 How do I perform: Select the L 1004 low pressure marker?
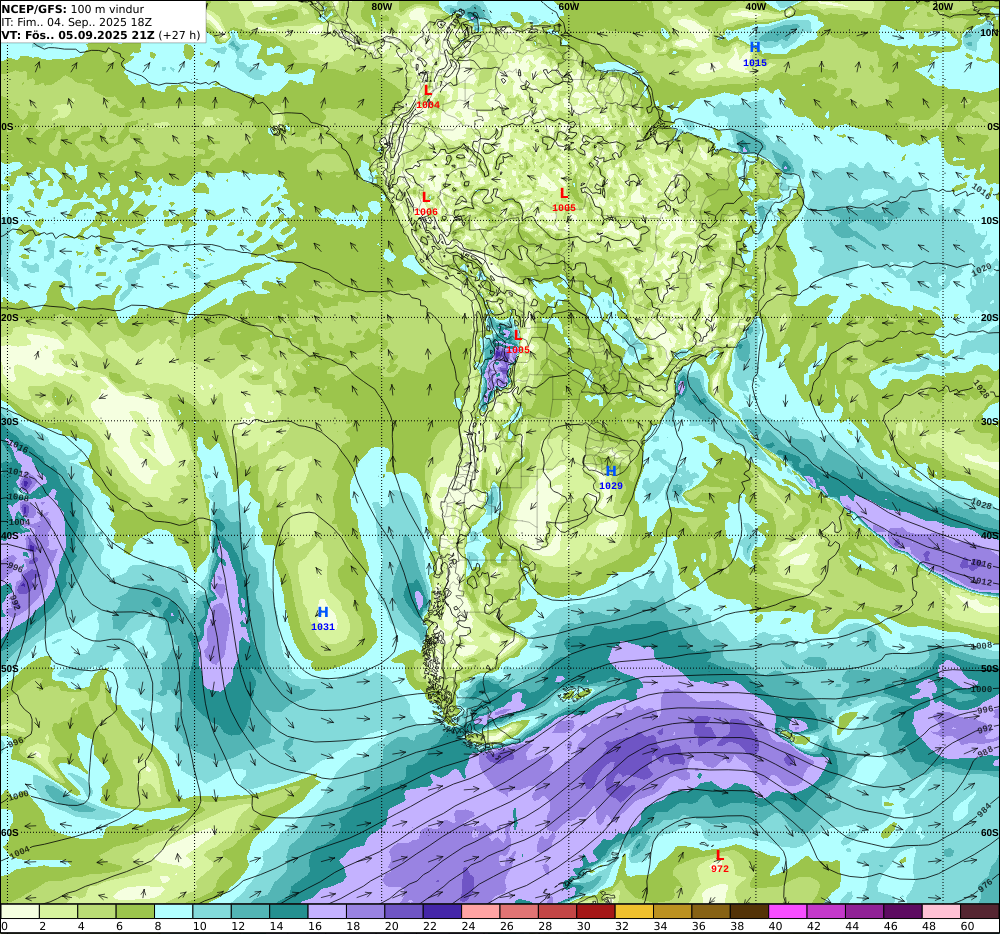pyautogui.click(x=428, y=96)
